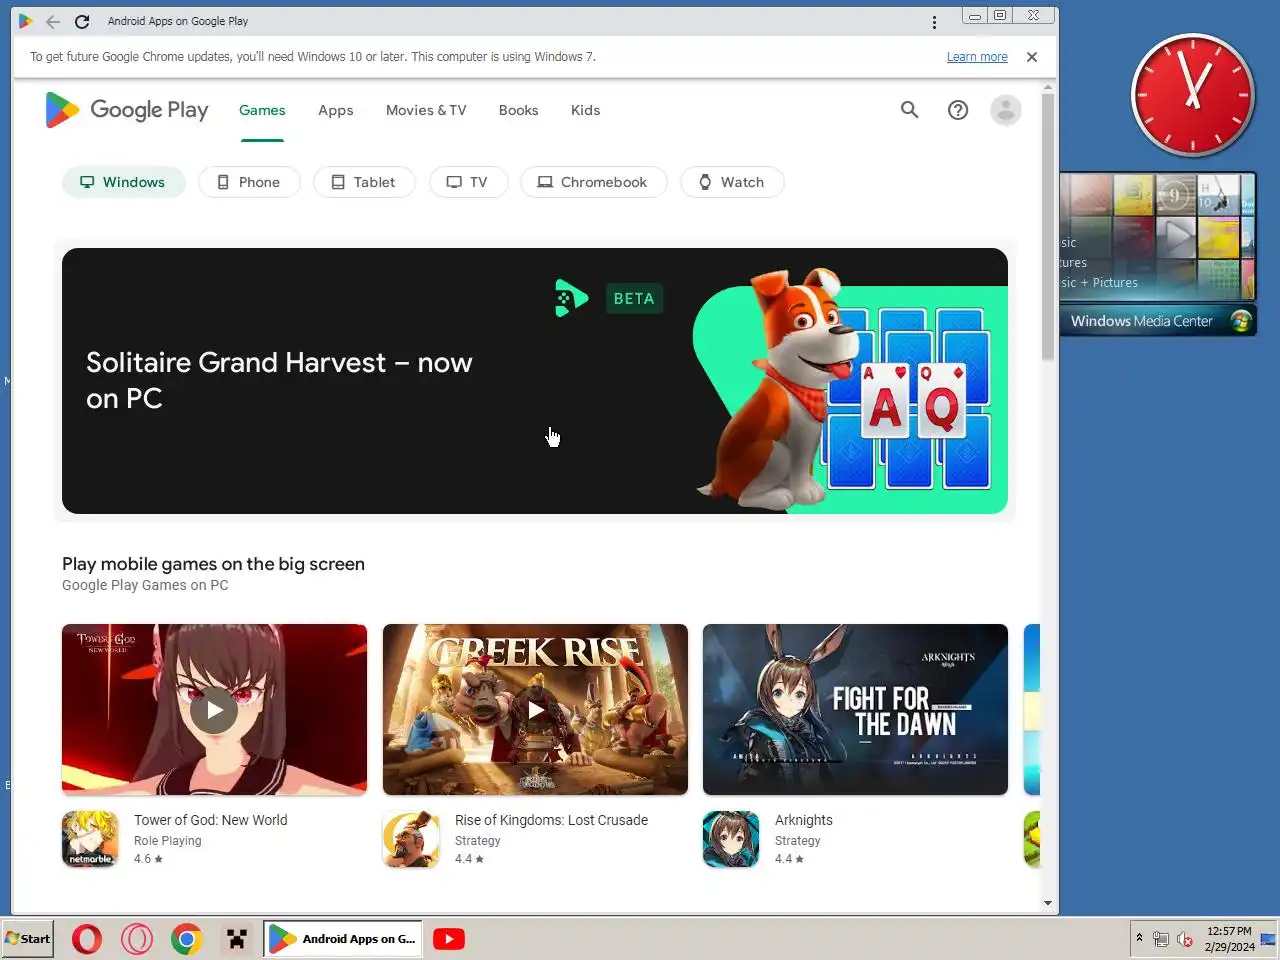1280x960 pixels.
Task: Click the Arknights app icon
Action: (x=731, y=839)
